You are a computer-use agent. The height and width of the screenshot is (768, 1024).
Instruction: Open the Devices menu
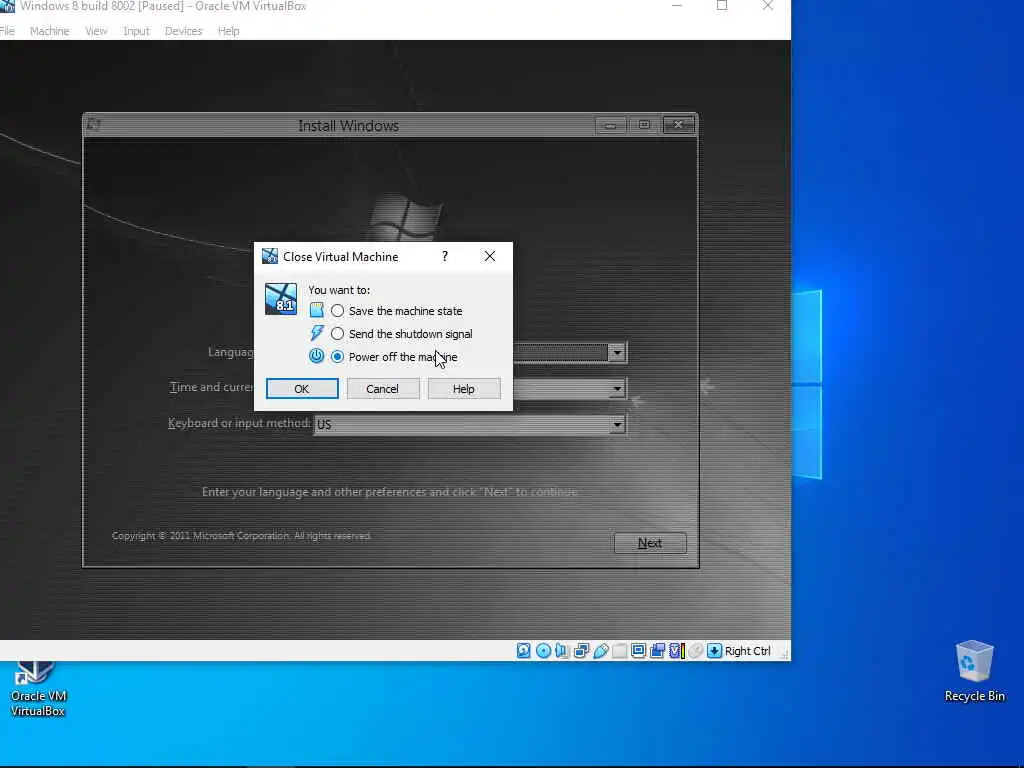pos(184,31)
